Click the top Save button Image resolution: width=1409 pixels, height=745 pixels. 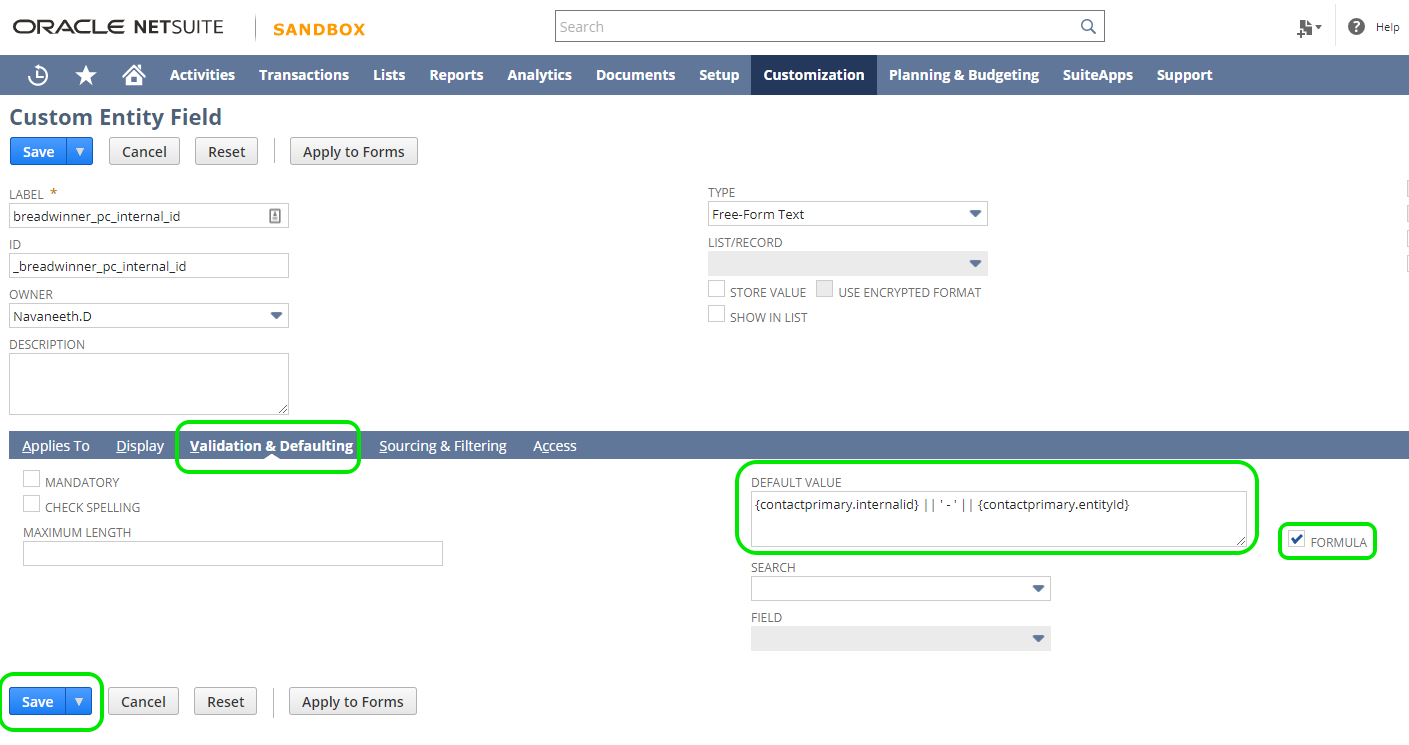[38, 151]
